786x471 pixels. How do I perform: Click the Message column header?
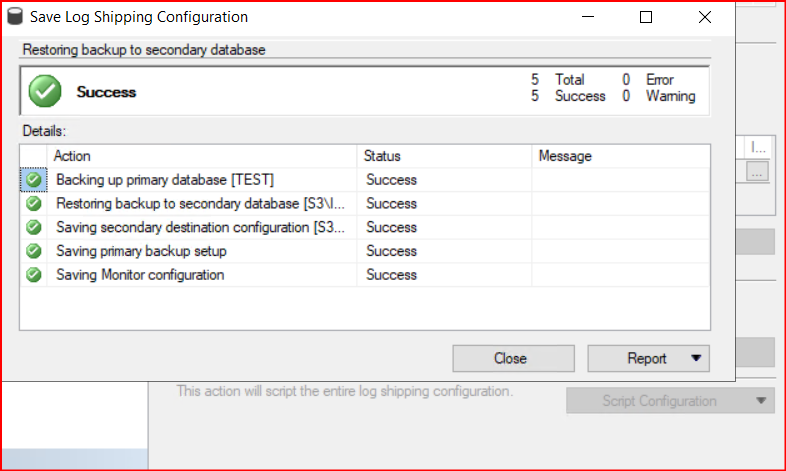(620, 156)
